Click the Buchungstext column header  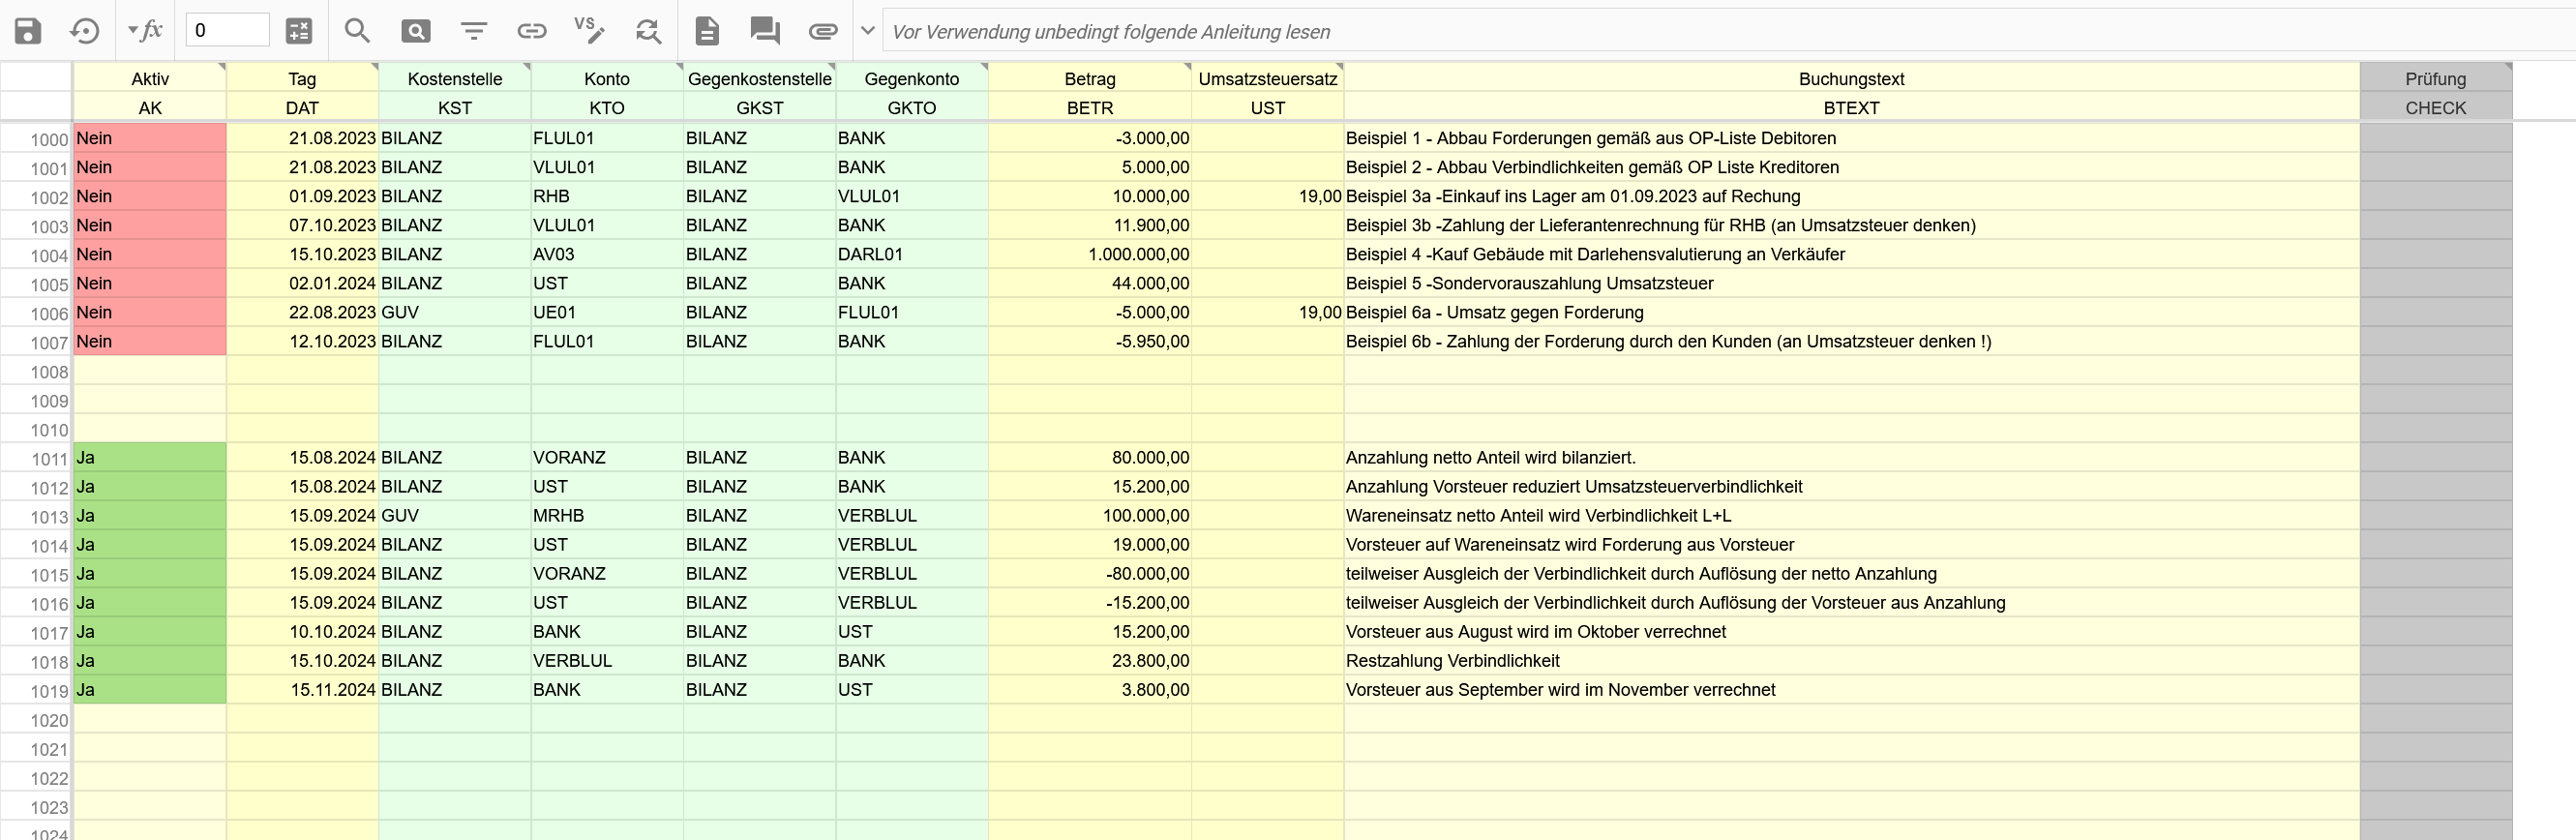click(1850, 79)
